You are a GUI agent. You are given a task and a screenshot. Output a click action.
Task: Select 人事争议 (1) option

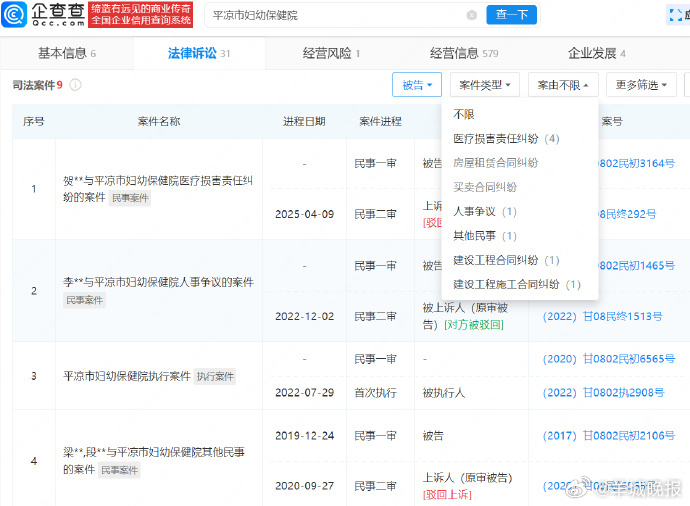(x=485, y=212)
